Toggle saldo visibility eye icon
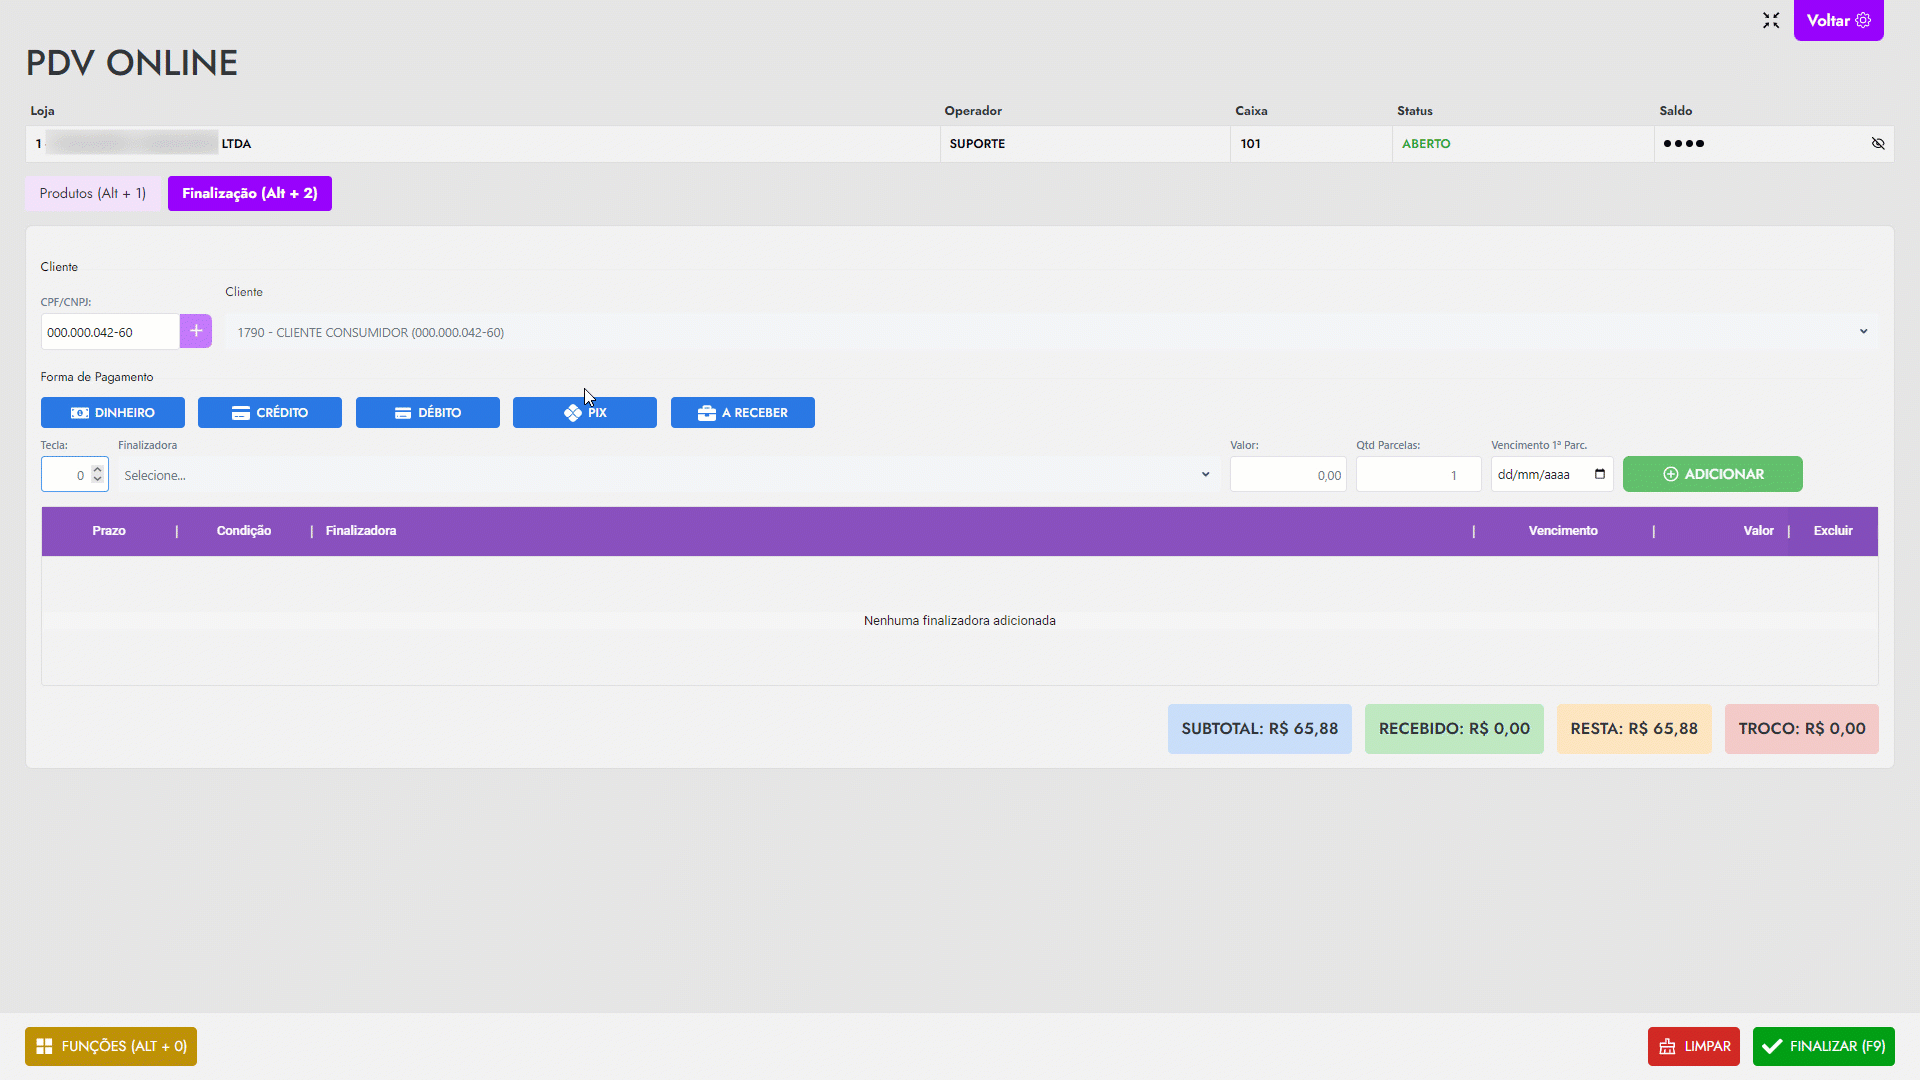The width and height of the screenshot is (1920, 1080). pyautogui.click(x=1877, y=144)
